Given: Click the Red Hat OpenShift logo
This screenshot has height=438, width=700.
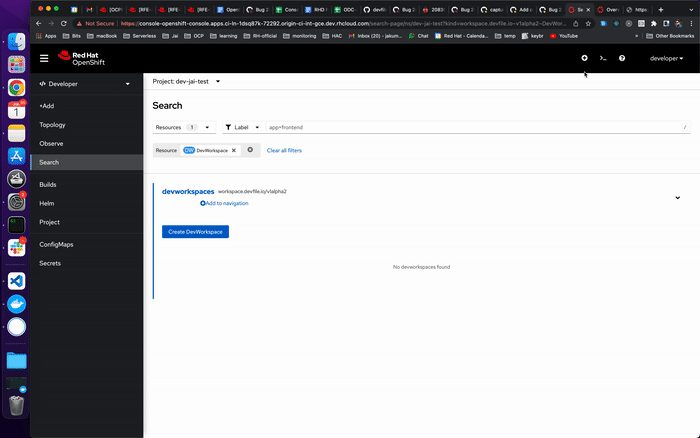Looking at the screenshot, I should tap(81, 58).
